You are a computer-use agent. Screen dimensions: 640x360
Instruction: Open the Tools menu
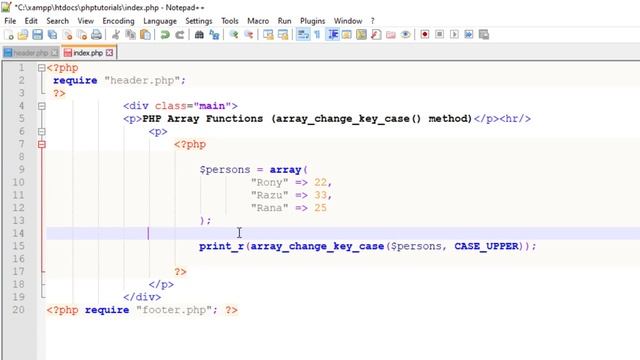[x=230, y=21]
